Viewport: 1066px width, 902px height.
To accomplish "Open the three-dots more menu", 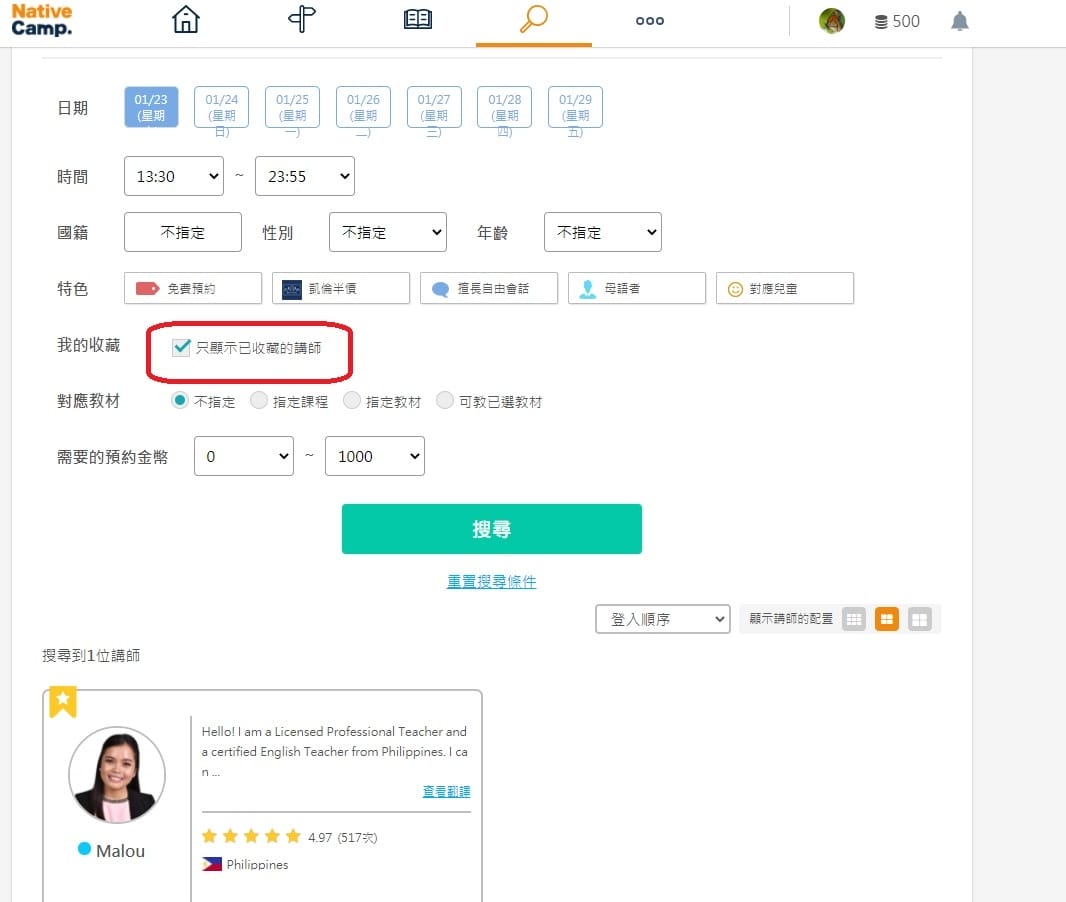I will coord(650,21).
